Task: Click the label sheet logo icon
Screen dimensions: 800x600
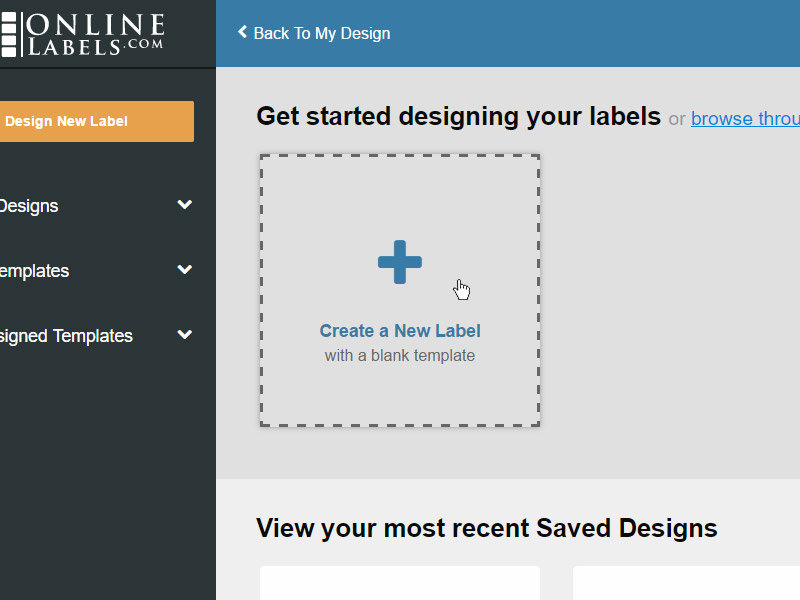Action: coord(9,34)
